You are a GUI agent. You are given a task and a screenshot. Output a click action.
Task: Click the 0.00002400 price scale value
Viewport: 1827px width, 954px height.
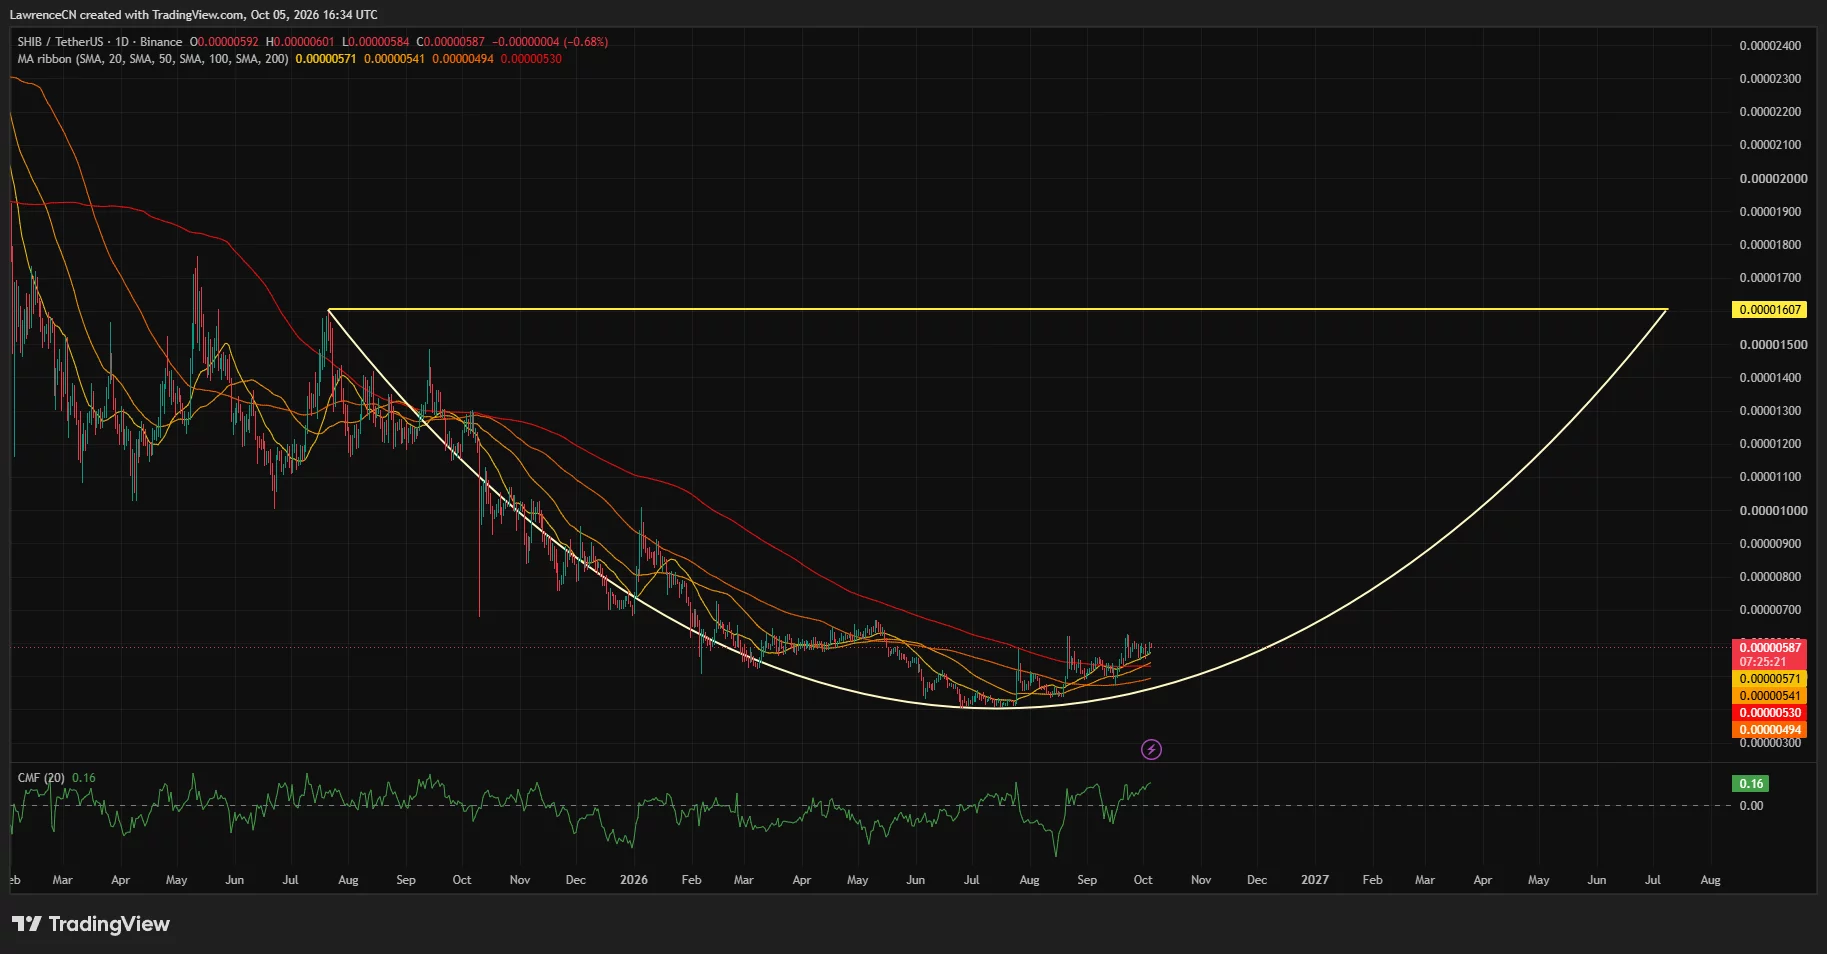coord(1770,46)
